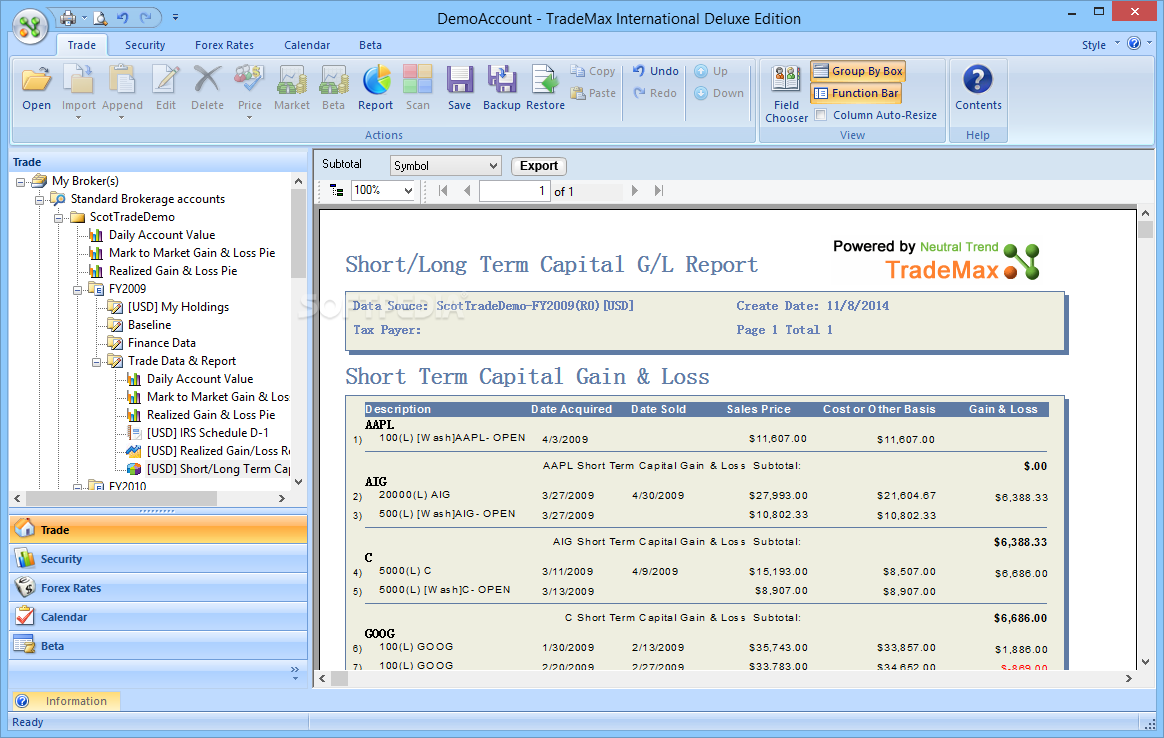The width and height of the screenshot is (1164, 738).
Task: Open the Field Chooser
Action: point(786,94)
